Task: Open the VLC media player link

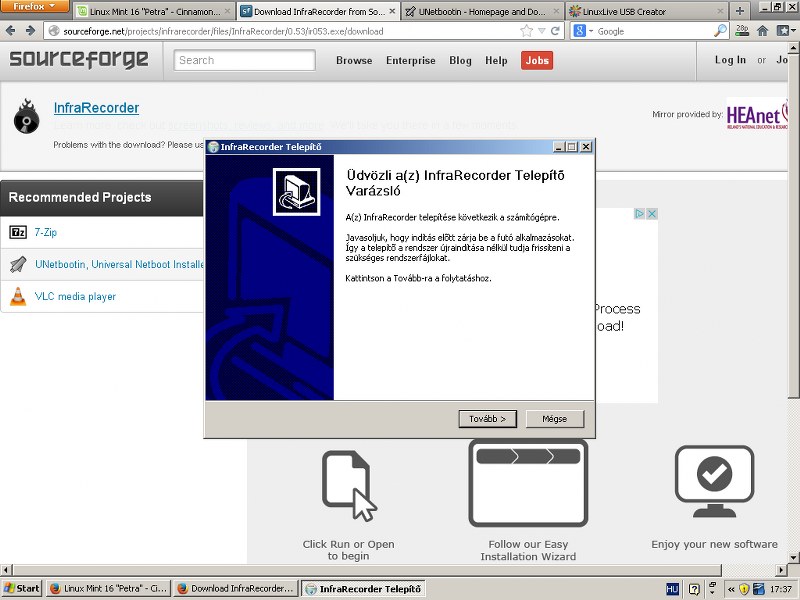Action: [x=75, y=296]
